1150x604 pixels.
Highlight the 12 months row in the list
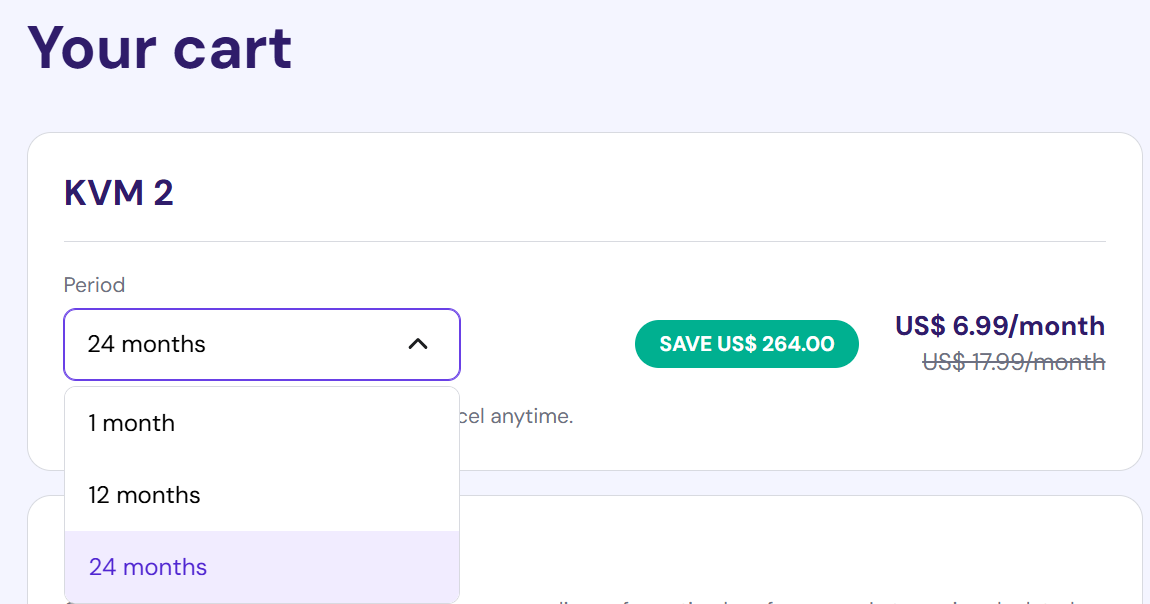click(143, 494)
